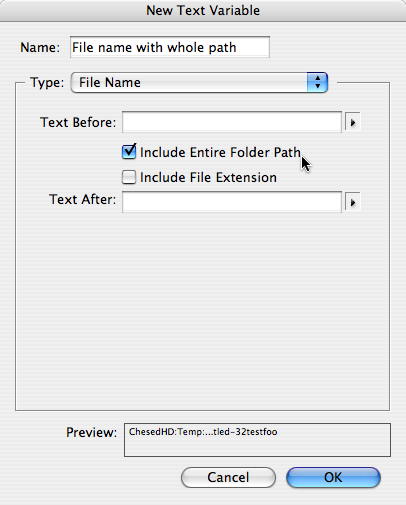406x505 pixels.
Task: Open the Text Before special characters arrow menu
Action: (x=353, y=123)
